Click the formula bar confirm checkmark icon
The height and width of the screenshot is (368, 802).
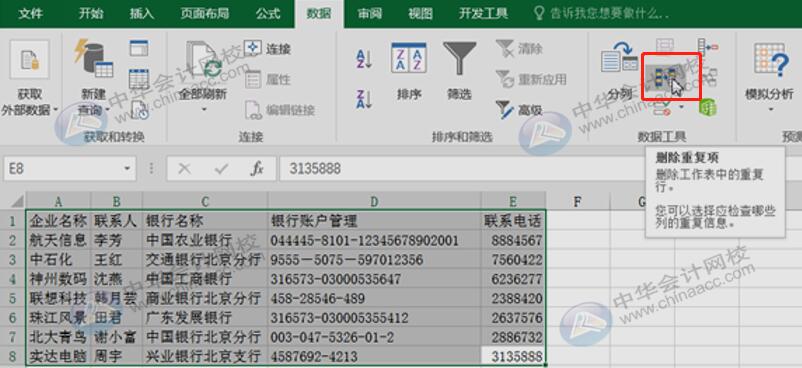coord(221,168)
